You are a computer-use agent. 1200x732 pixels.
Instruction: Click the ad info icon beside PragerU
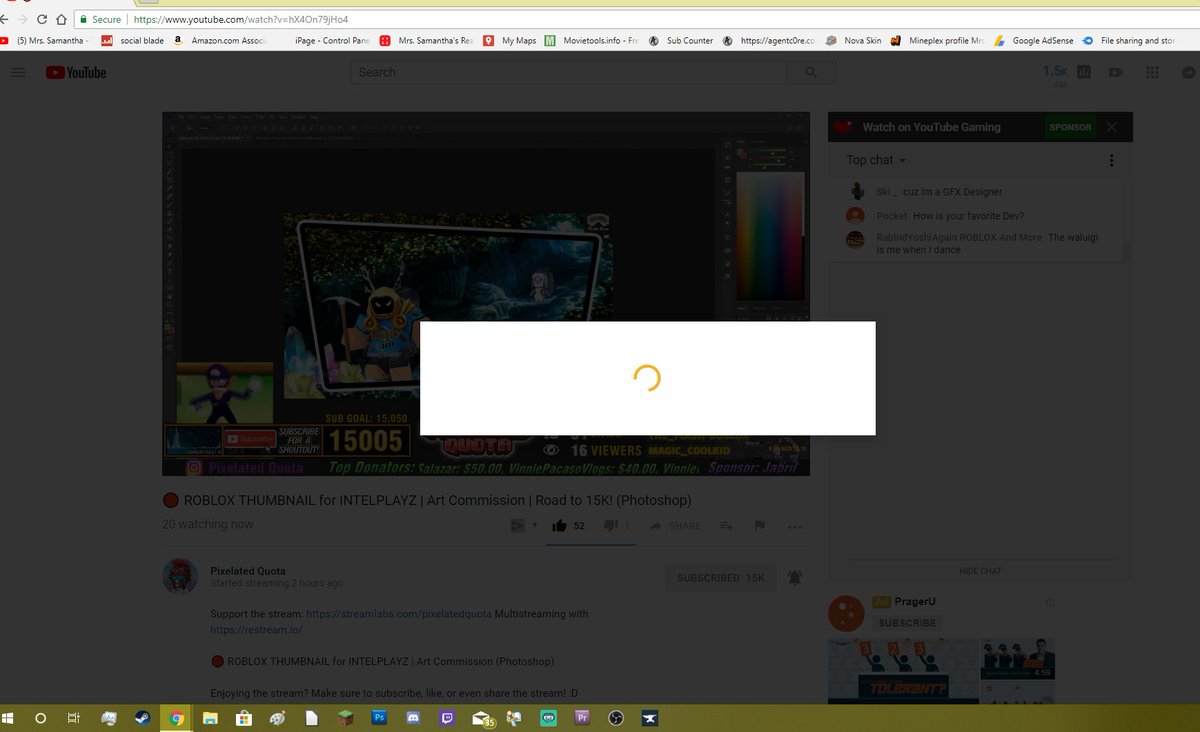(1050, 603)
